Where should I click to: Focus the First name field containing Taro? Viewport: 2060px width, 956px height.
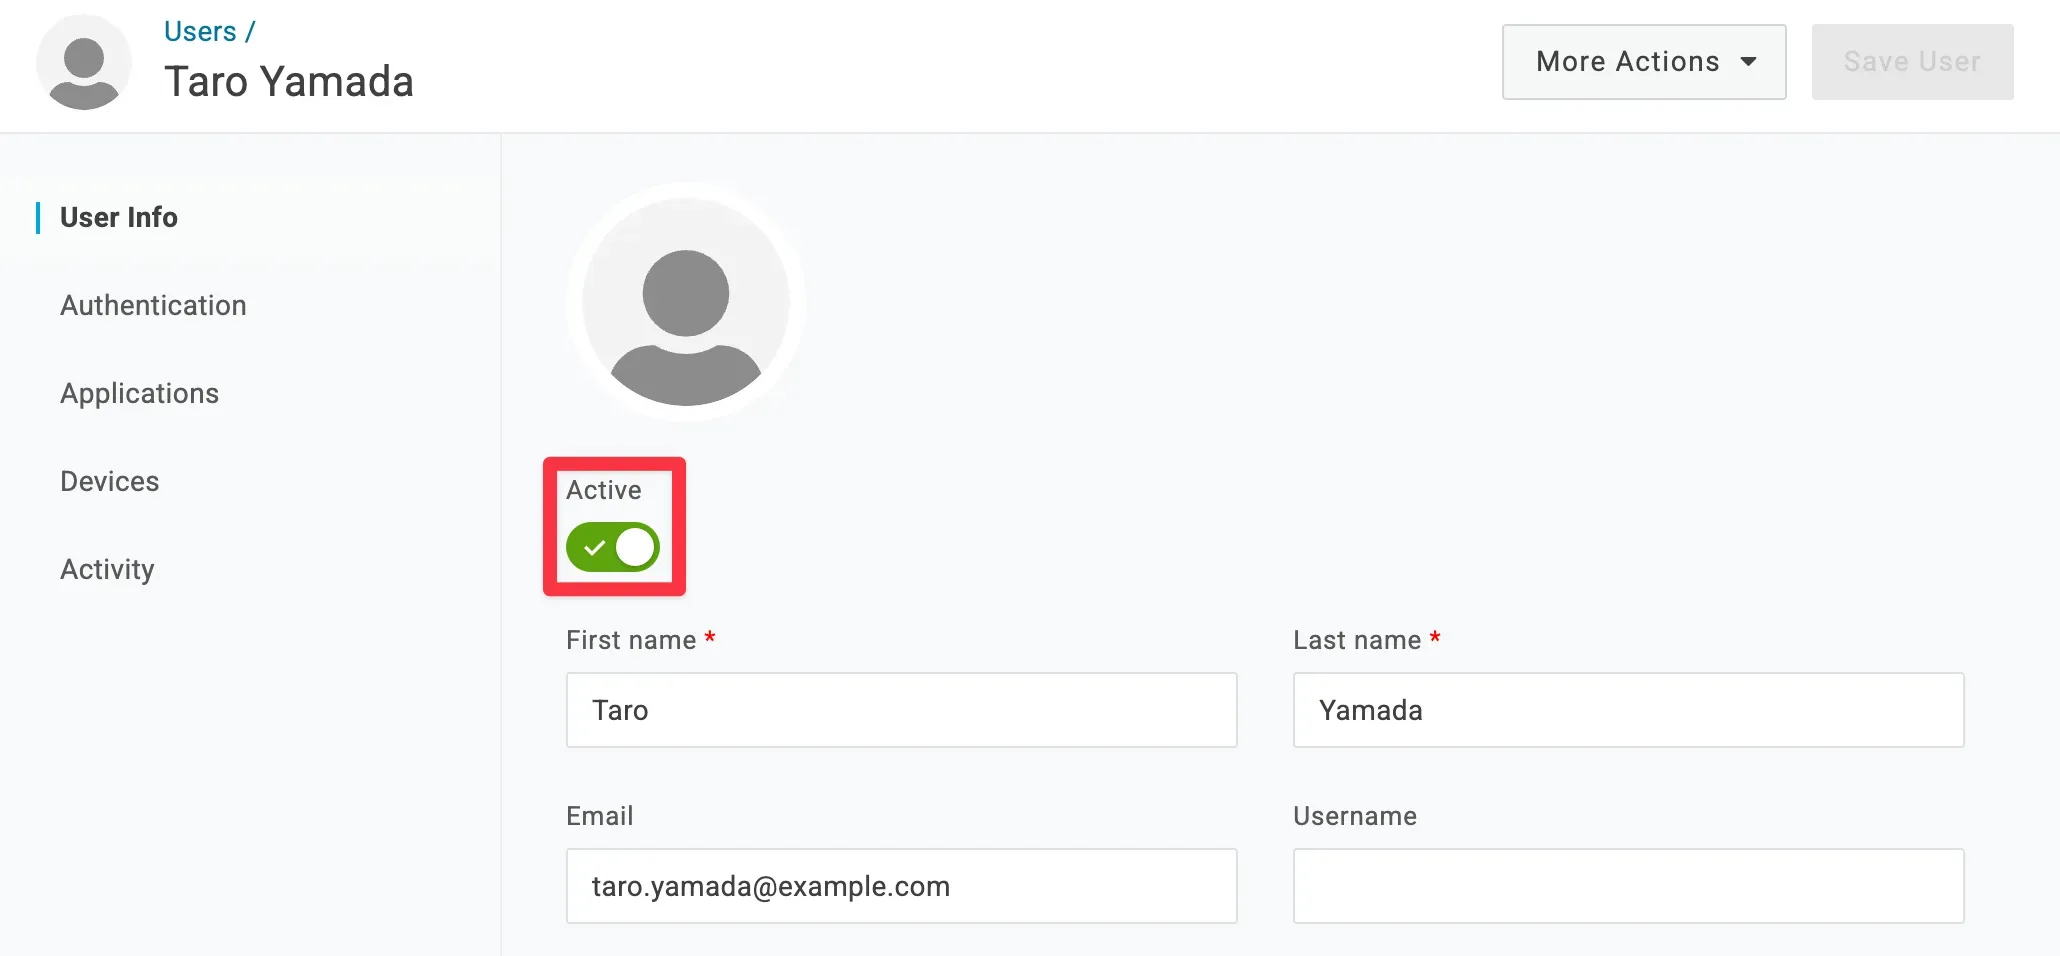(901, 710)
